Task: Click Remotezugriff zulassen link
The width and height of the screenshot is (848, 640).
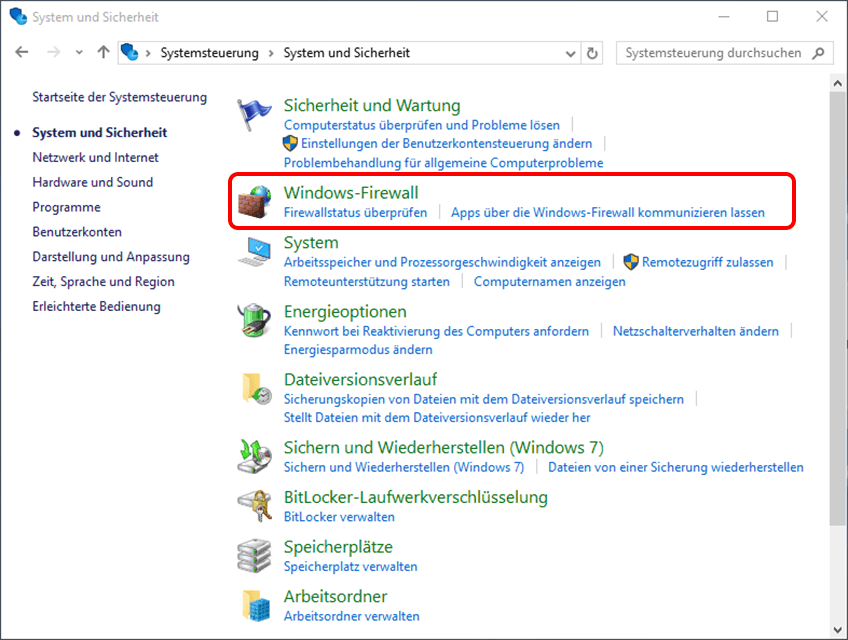Action: (707, 262)
